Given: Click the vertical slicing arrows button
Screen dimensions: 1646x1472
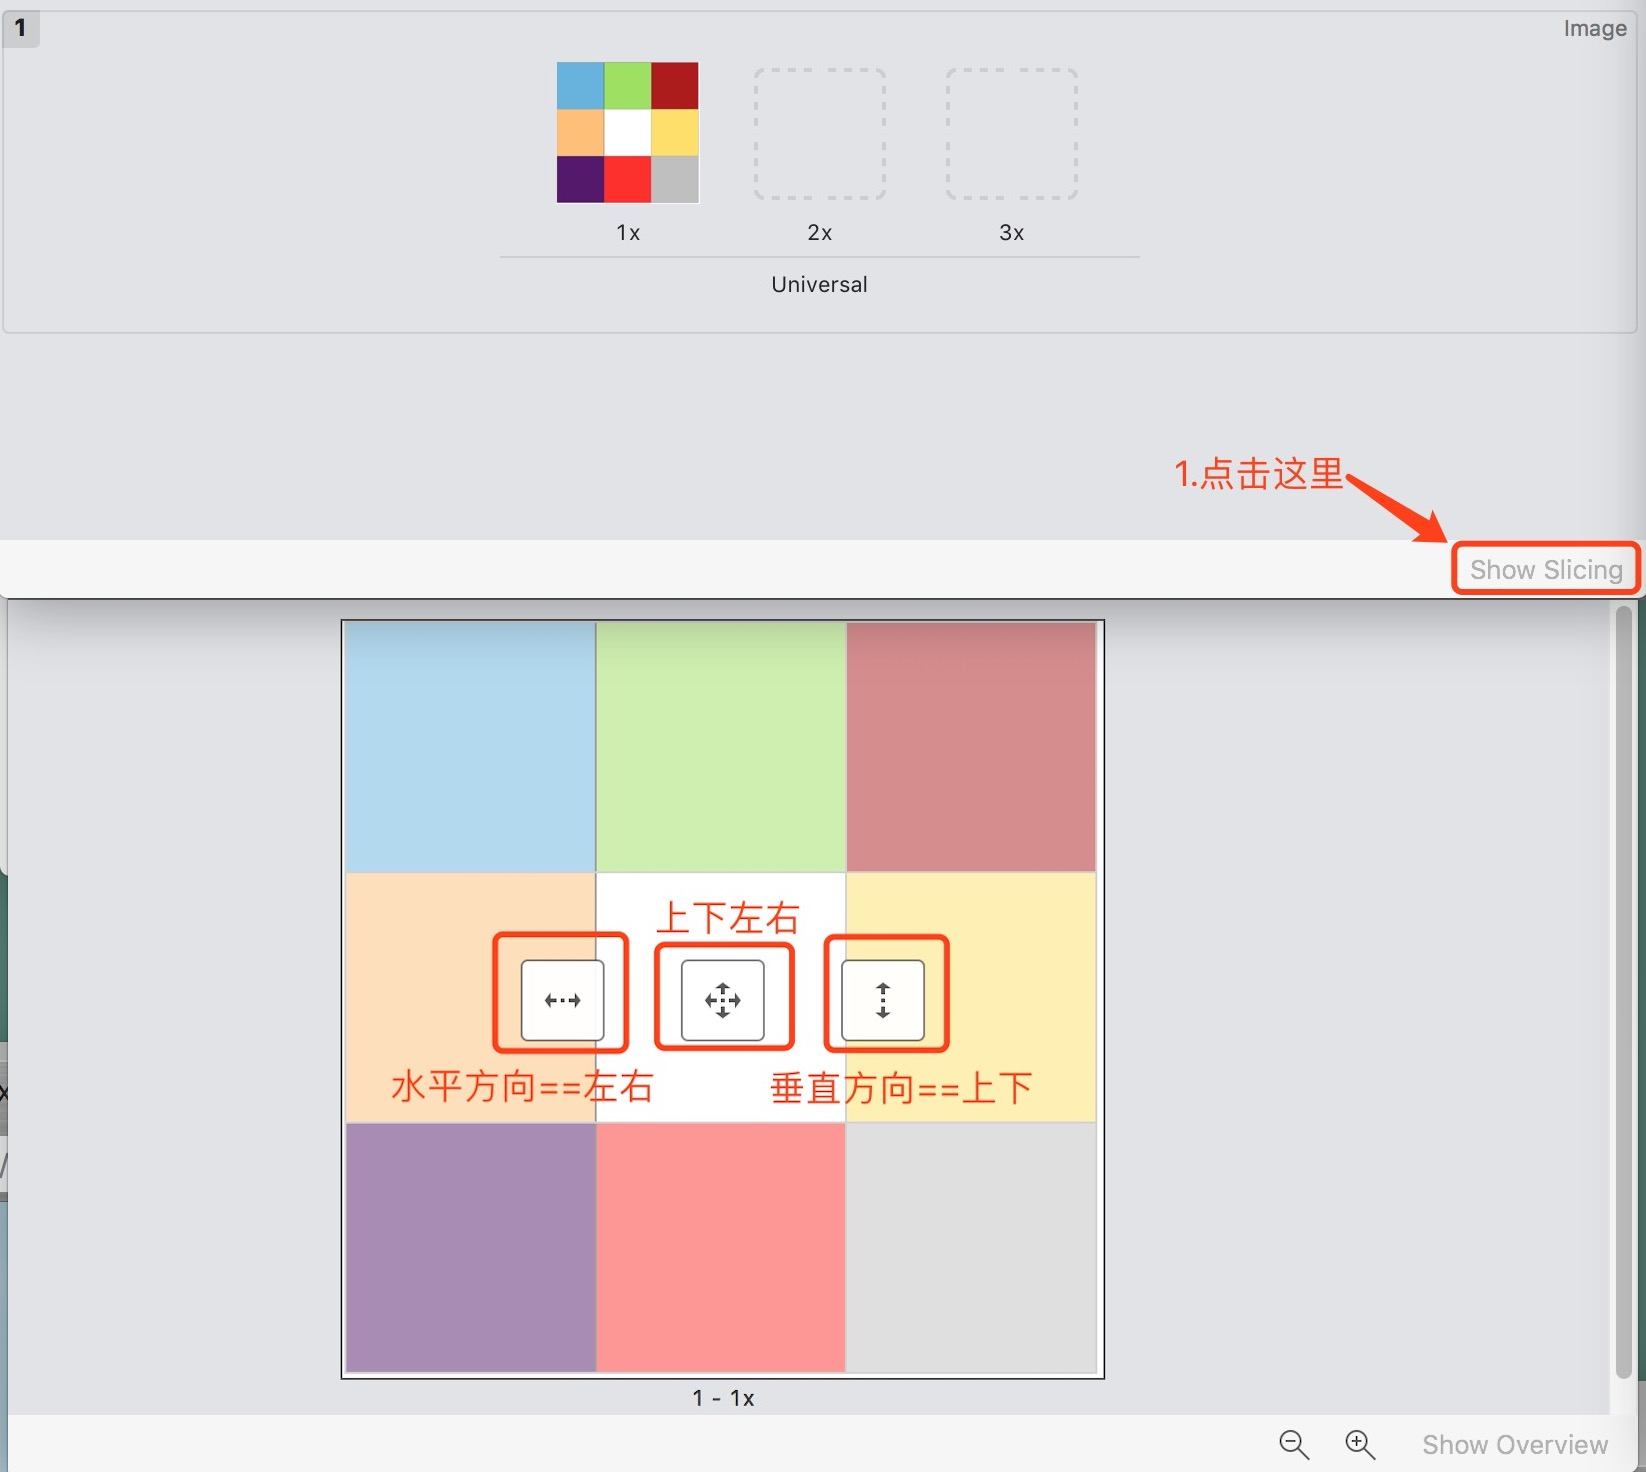Looking at the screenshot, I should click(882, 1000).
